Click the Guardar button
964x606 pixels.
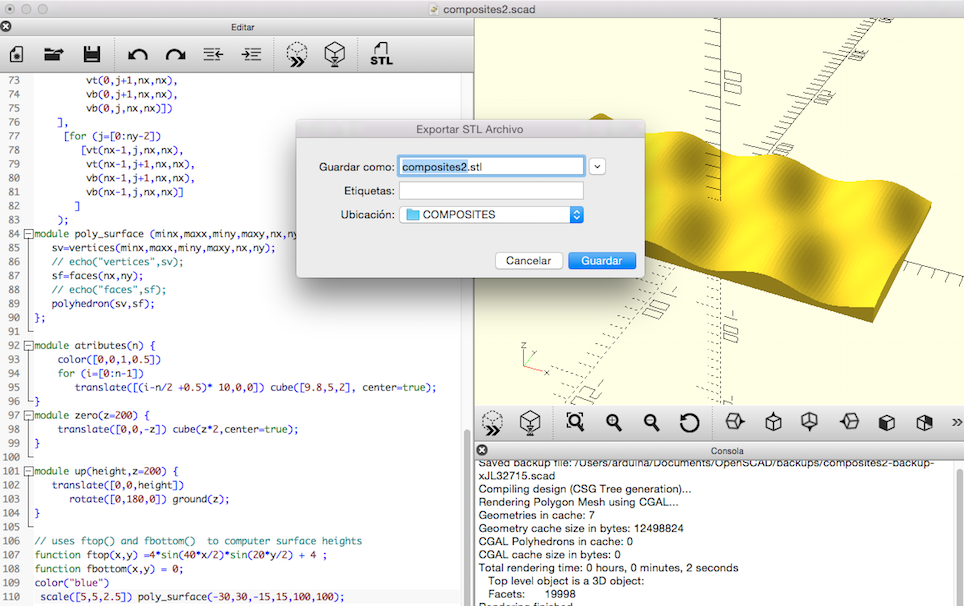(602, 261)
